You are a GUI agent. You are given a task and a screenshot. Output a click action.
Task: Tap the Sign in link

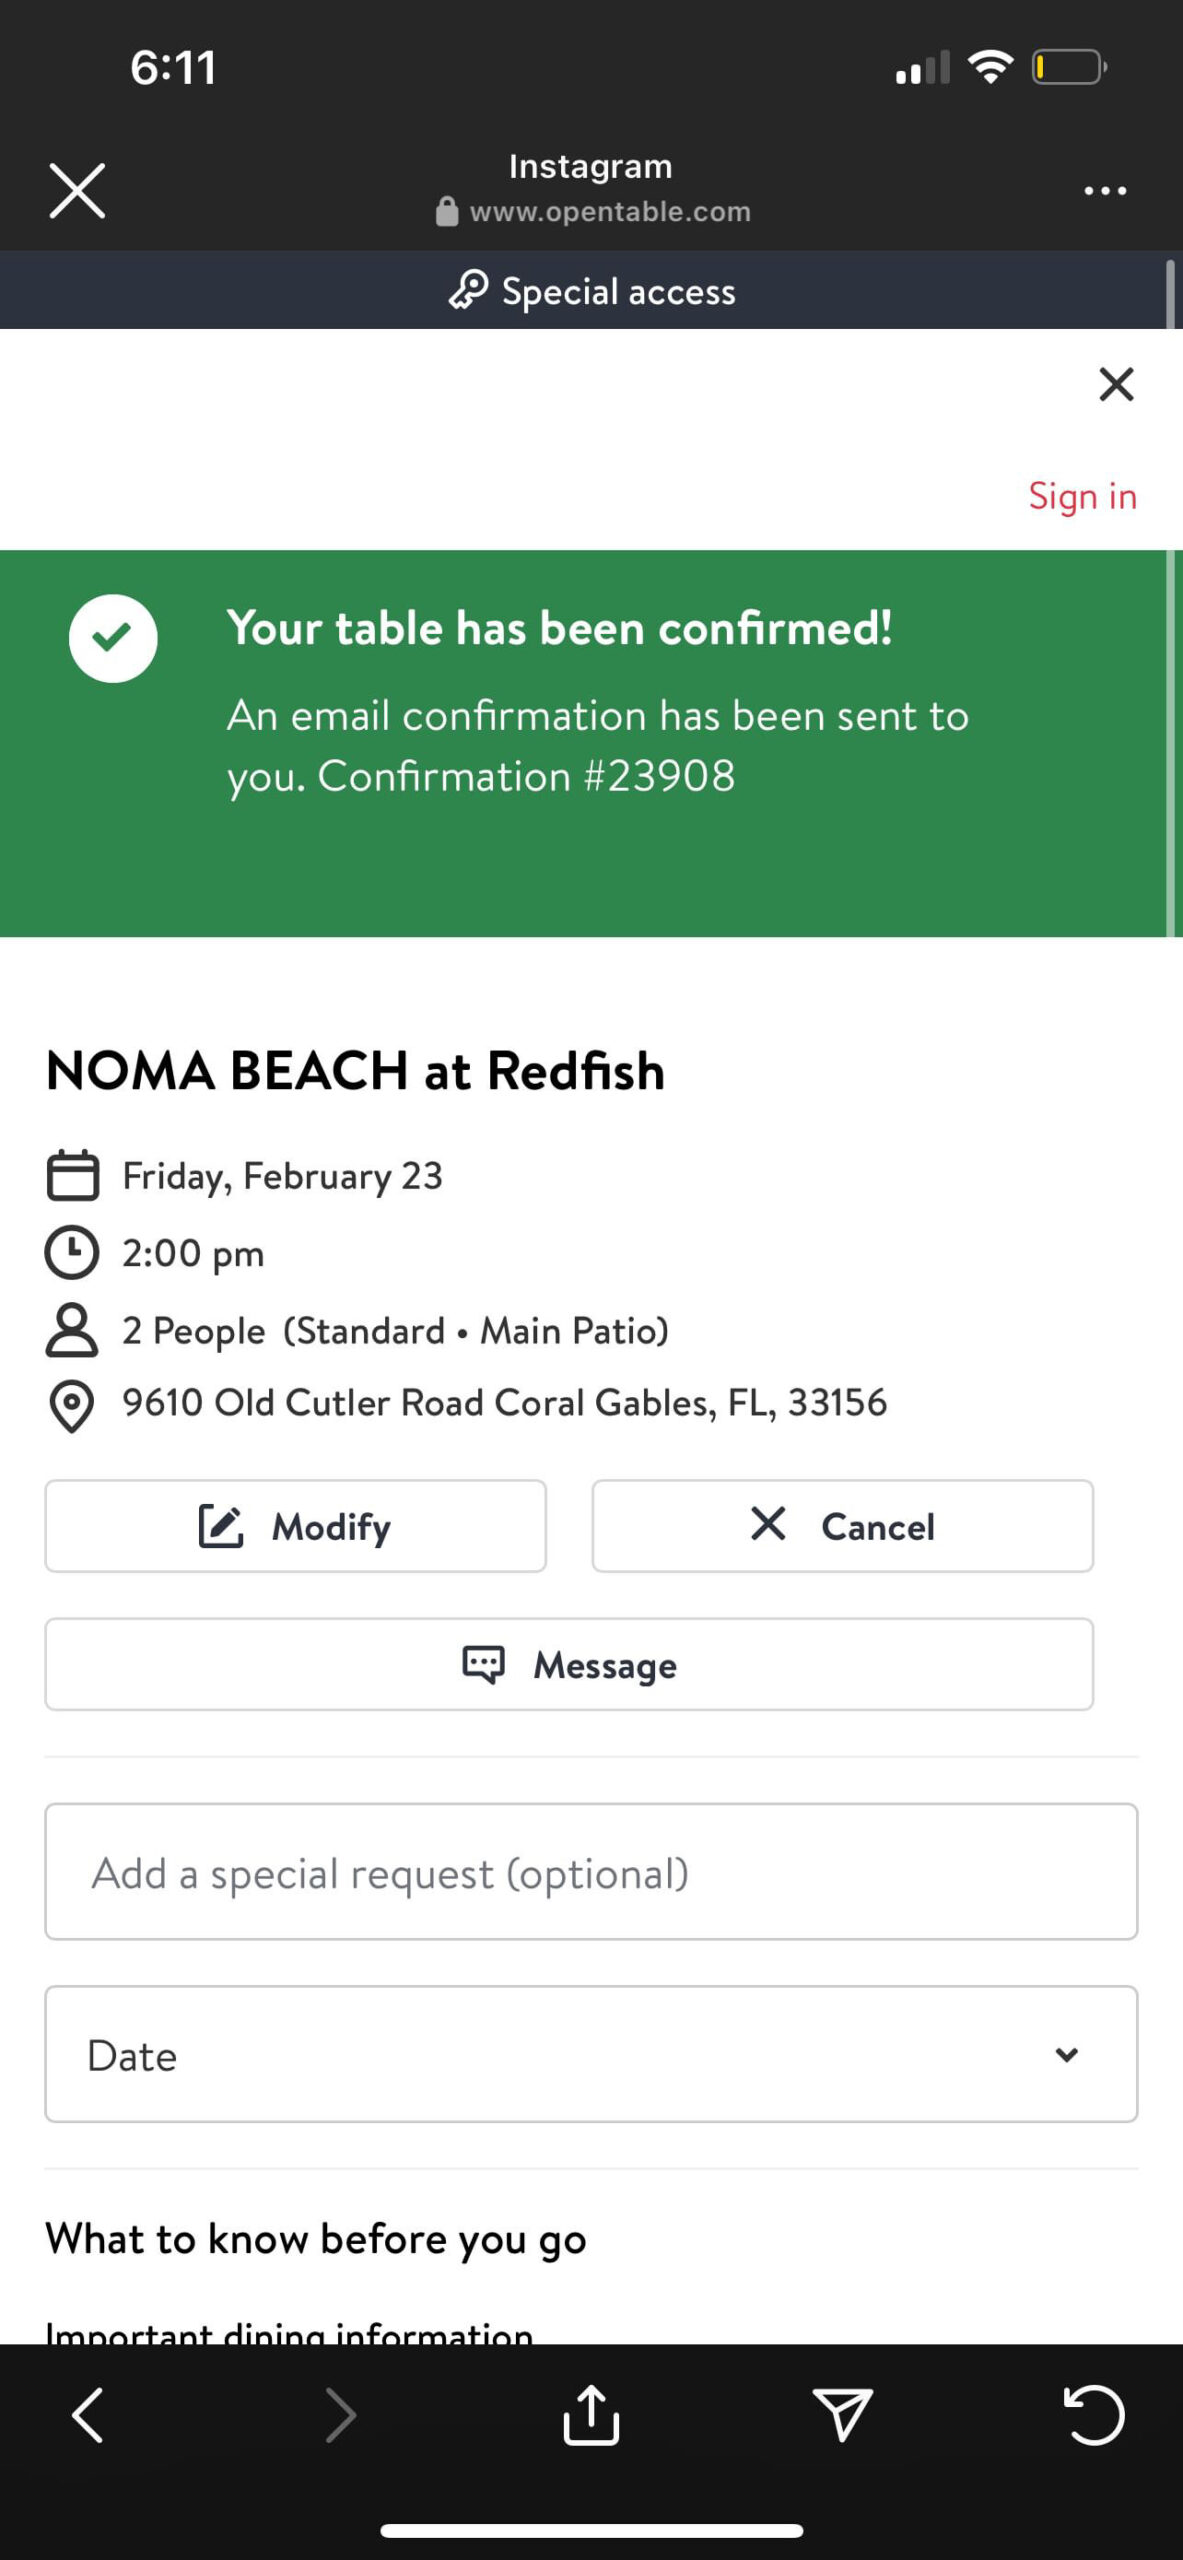1082,496
